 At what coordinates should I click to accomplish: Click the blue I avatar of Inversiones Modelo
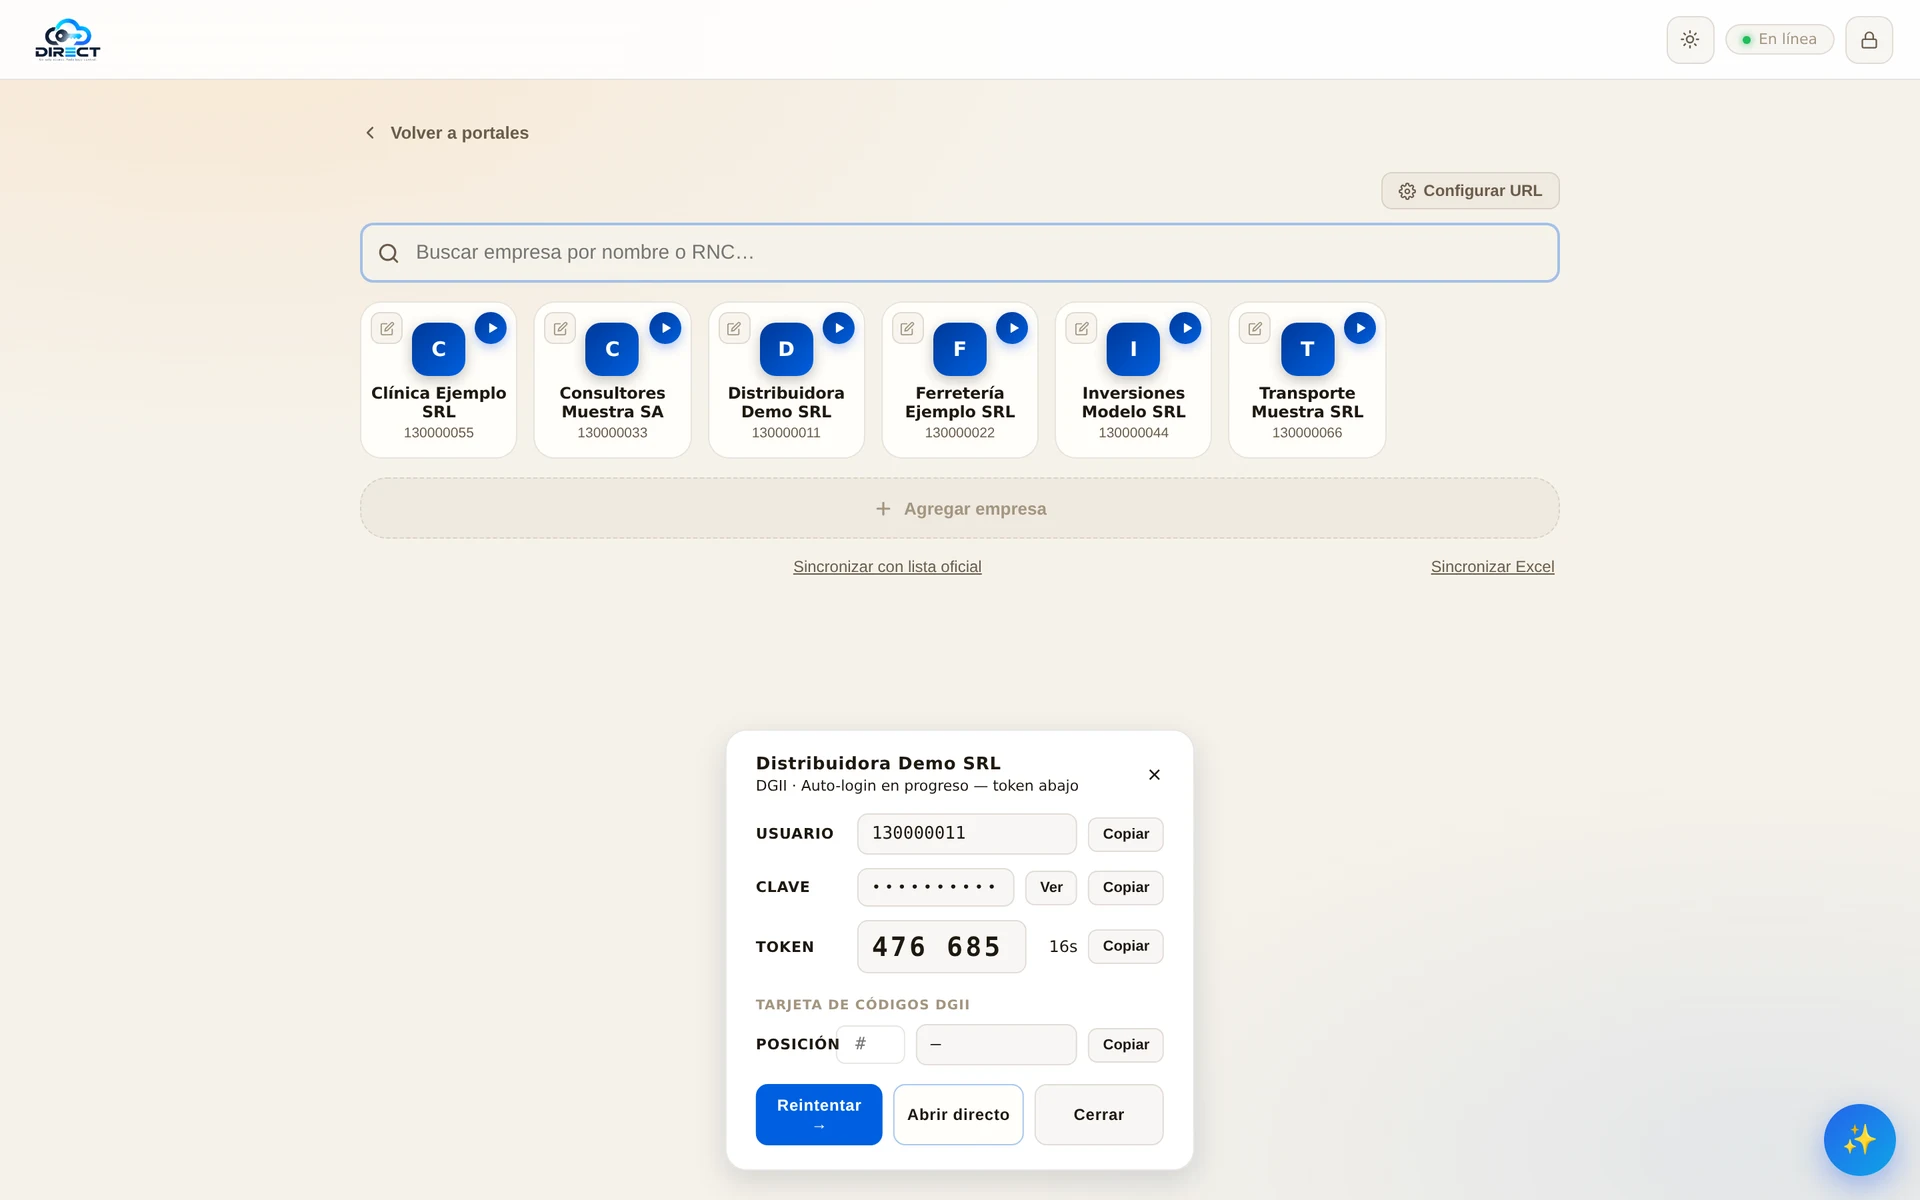click(x=1133, y=349)
